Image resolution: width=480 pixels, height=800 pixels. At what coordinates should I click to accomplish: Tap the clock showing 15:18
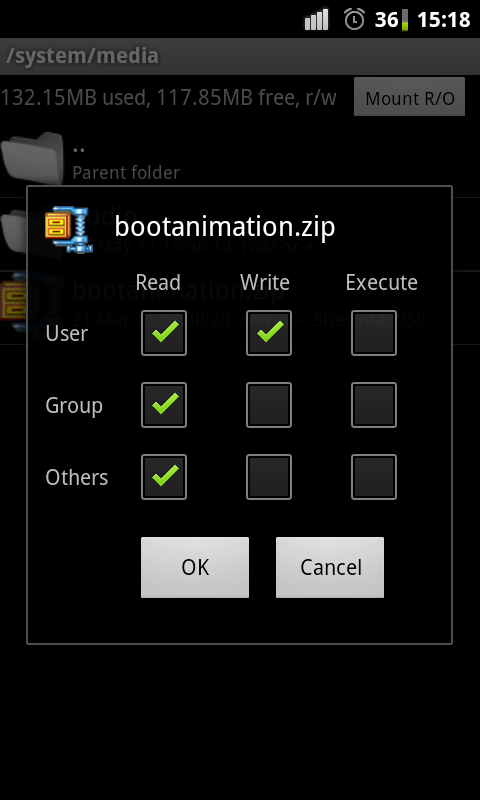pyautogui.click(x=443, y=20)
